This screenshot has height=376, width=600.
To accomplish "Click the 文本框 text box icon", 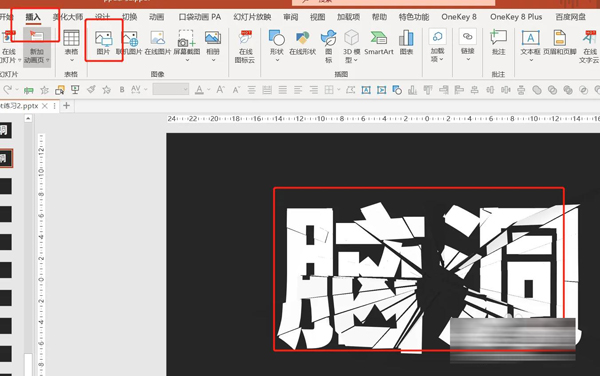I will pyautogui.click(x=530, y=38).
